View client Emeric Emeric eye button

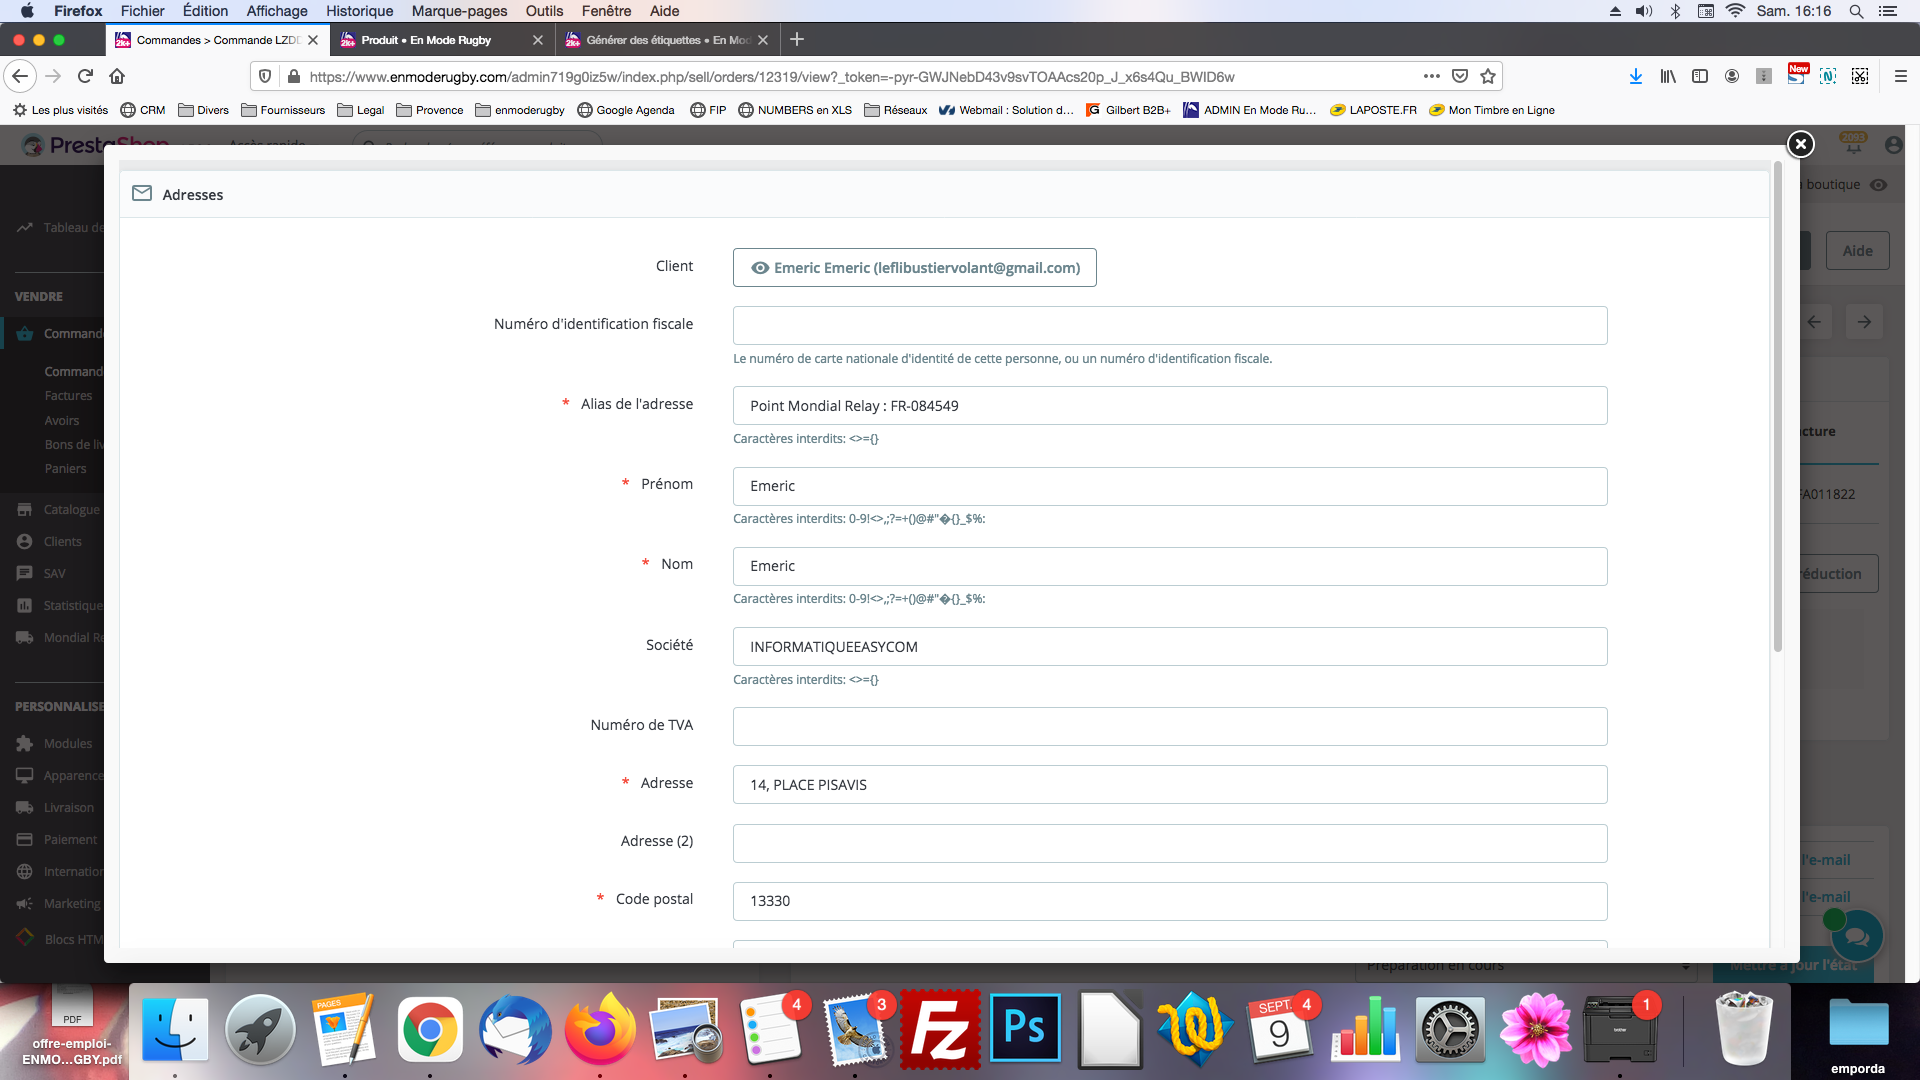(914, 267)
